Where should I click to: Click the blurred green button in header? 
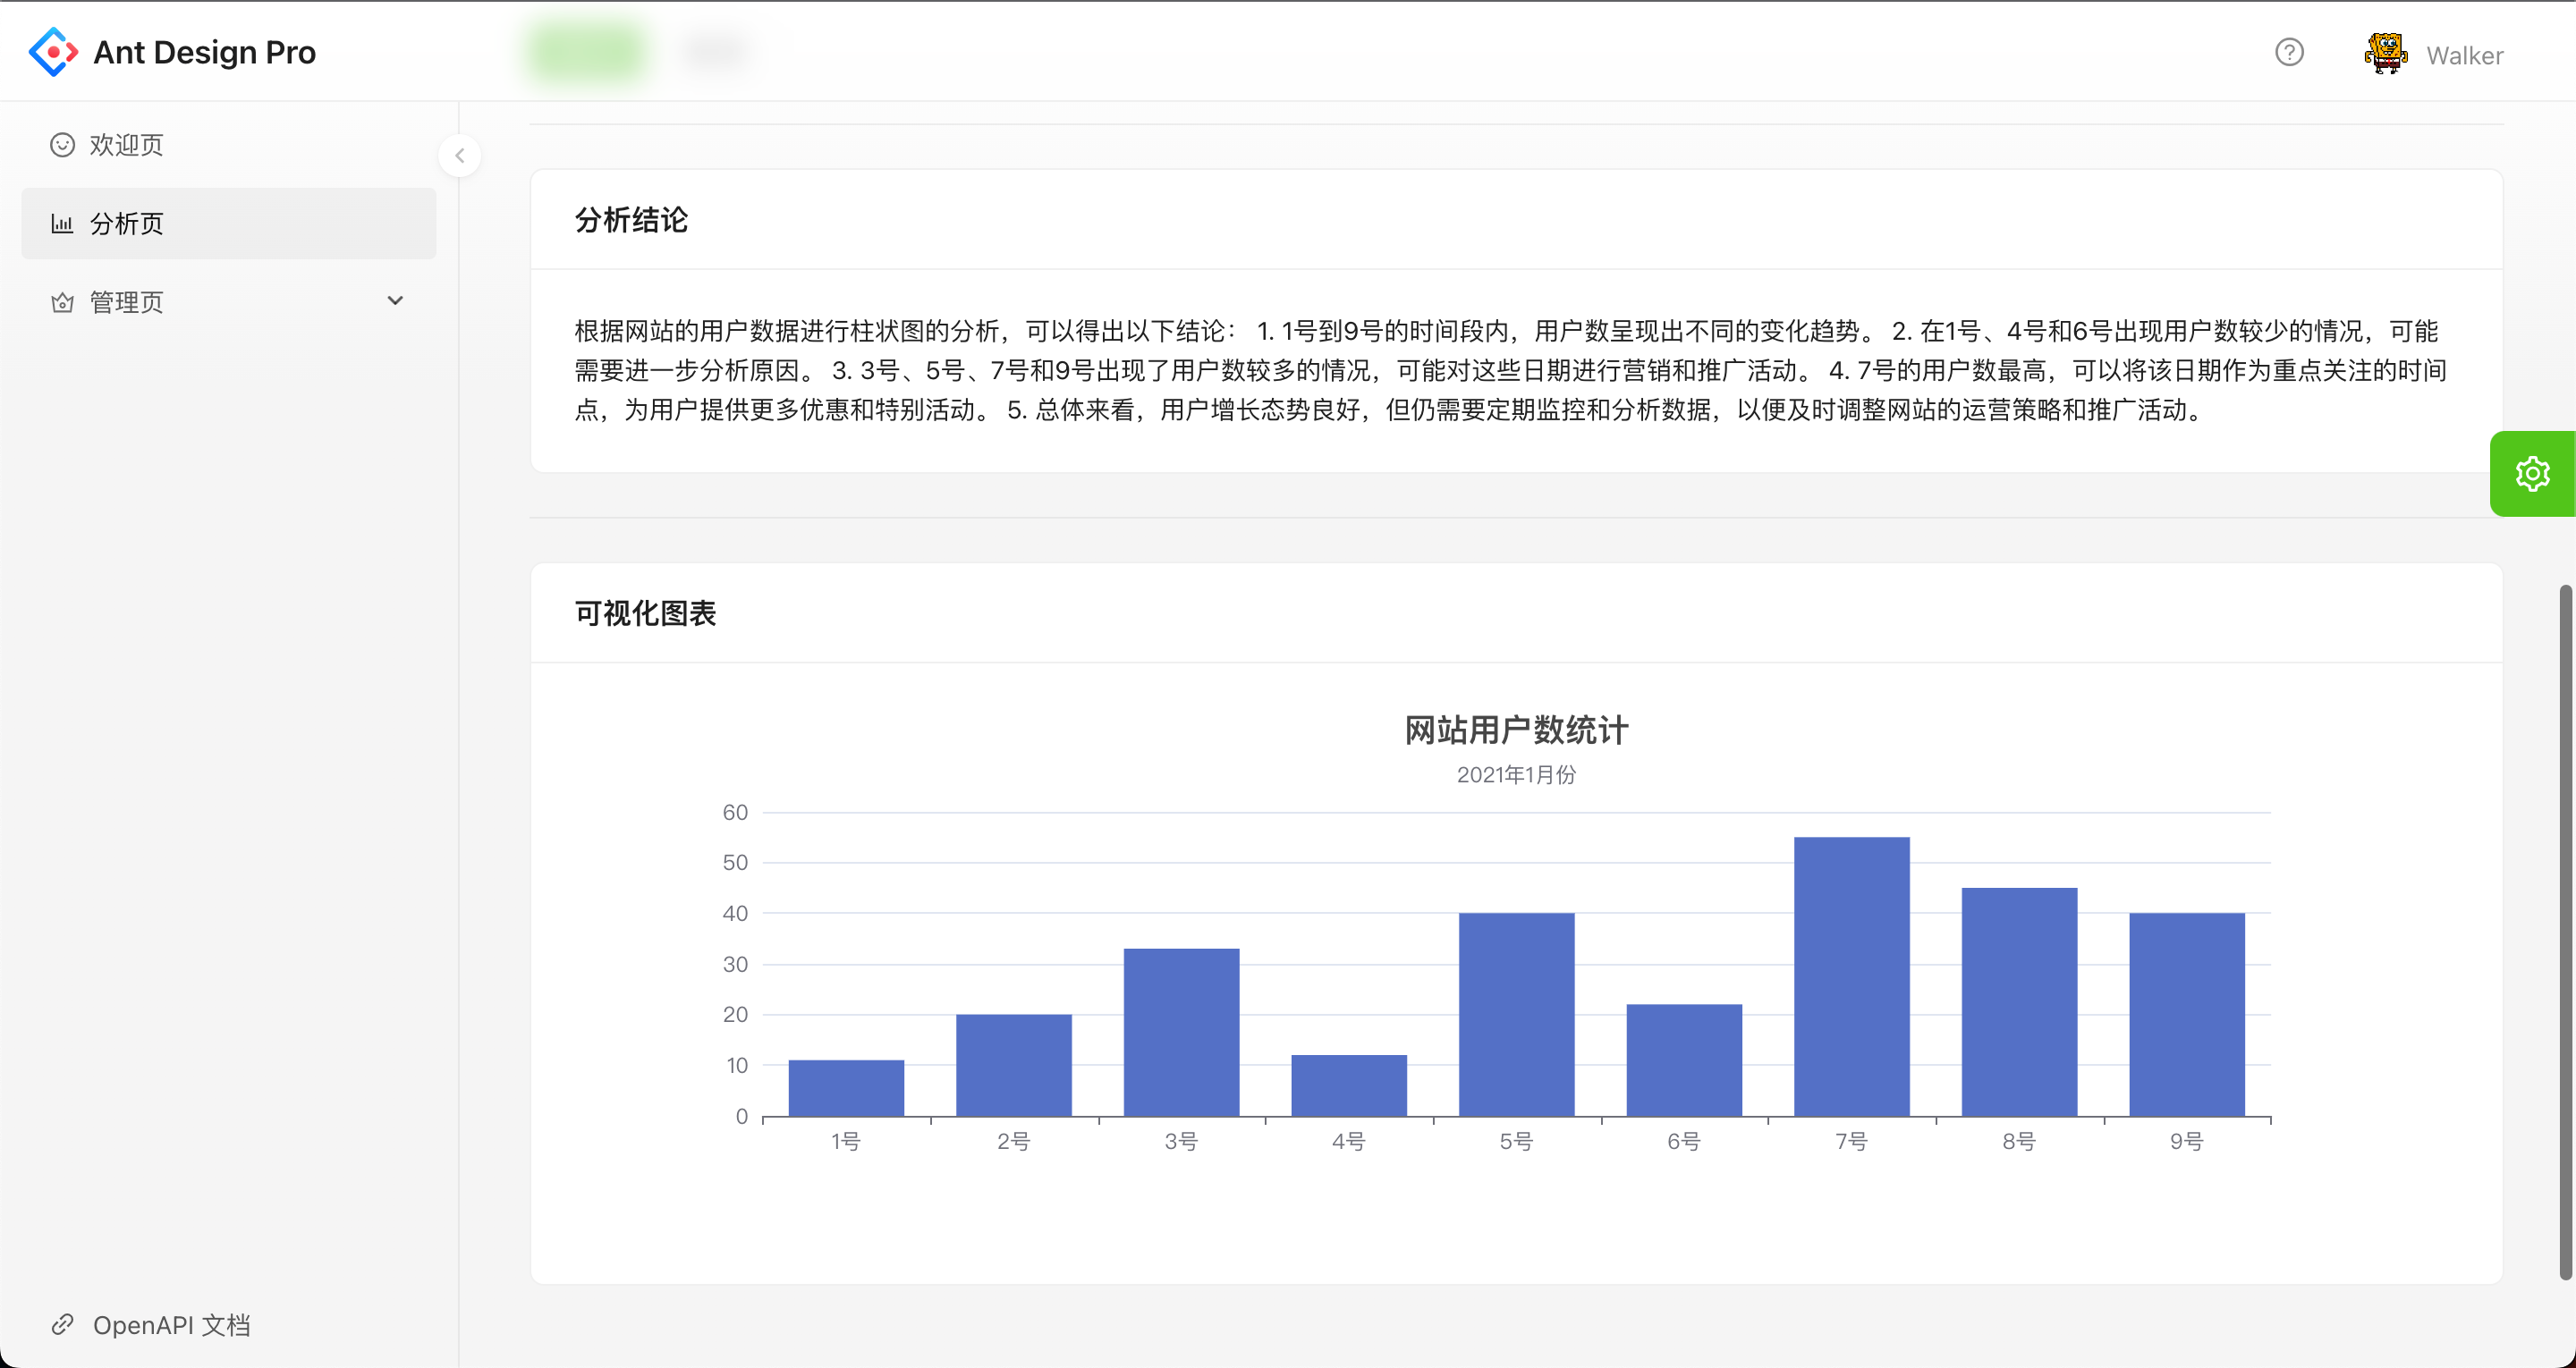[587, 50]
